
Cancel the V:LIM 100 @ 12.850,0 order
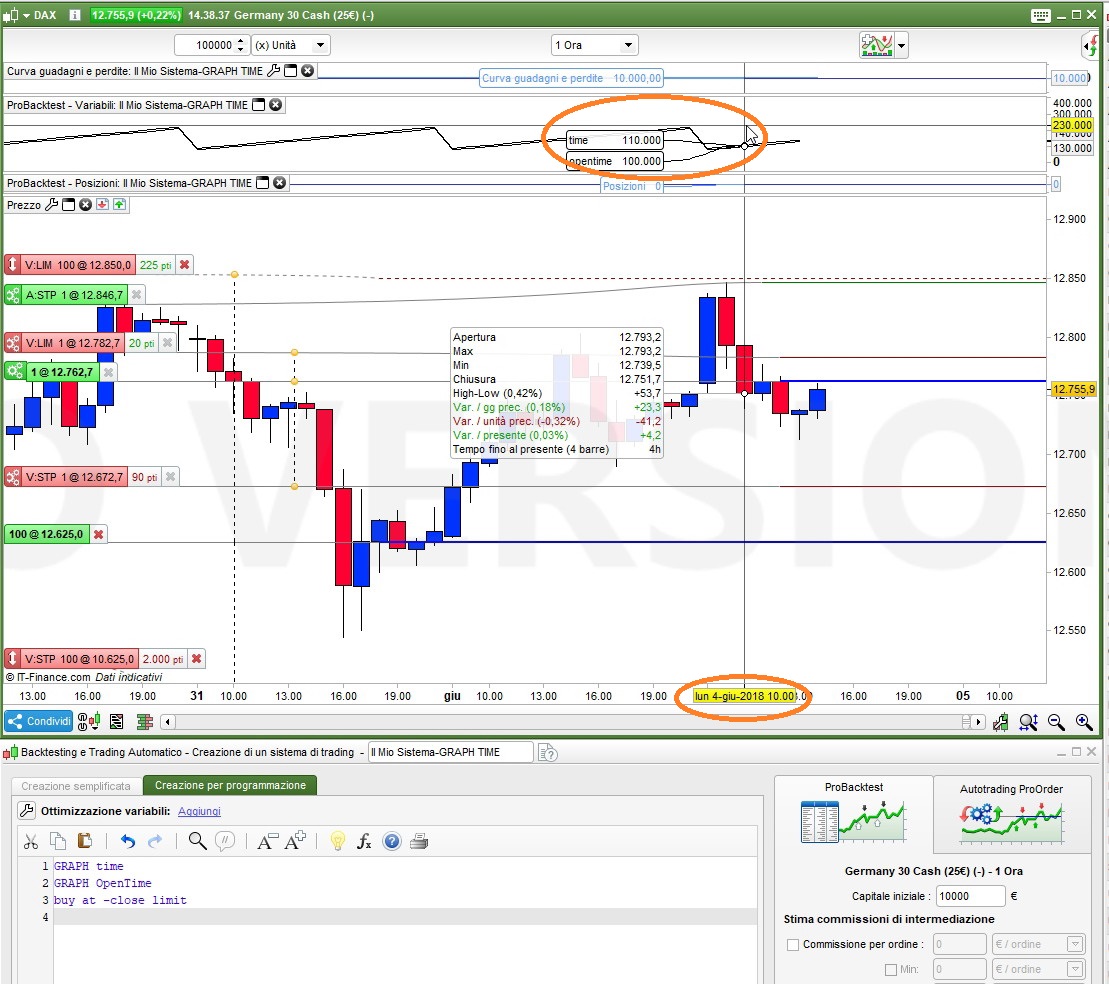185,265
